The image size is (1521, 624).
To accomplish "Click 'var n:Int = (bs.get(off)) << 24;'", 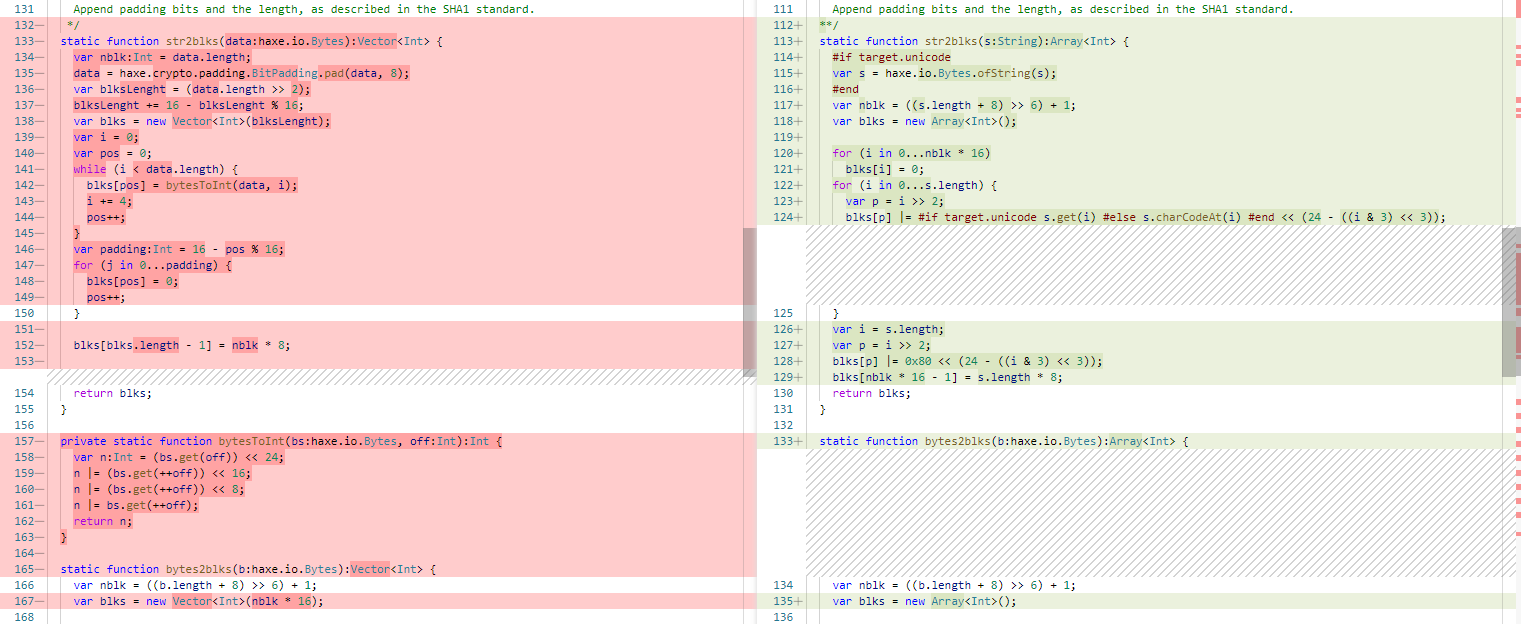I will [178, 457].
